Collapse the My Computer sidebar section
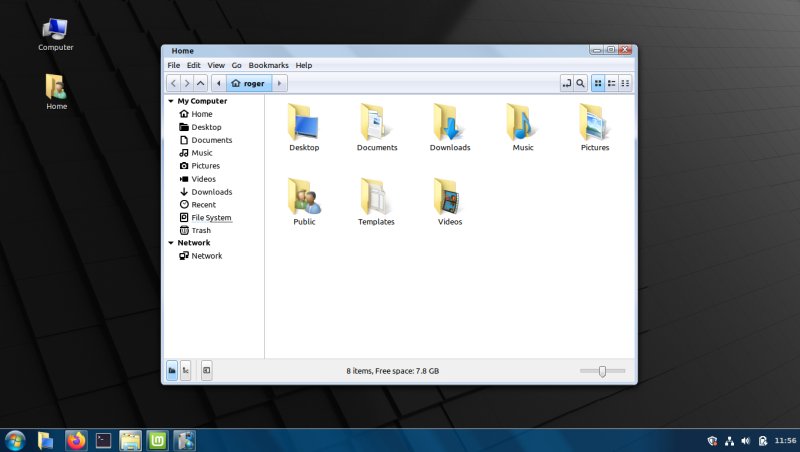This screenshot has width=800, height=452. [171, 101]
